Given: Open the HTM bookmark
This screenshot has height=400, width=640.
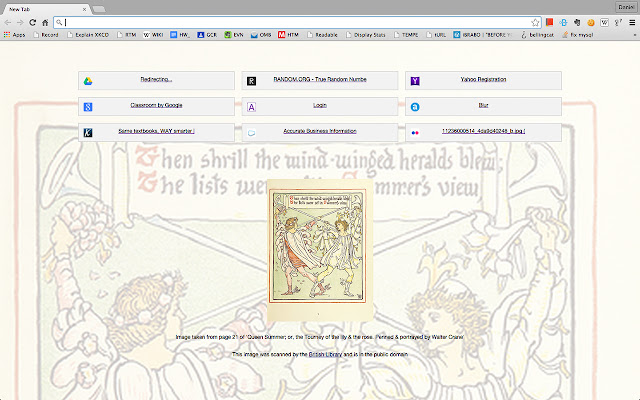Looking at the screenshot, I should [289, 35].
